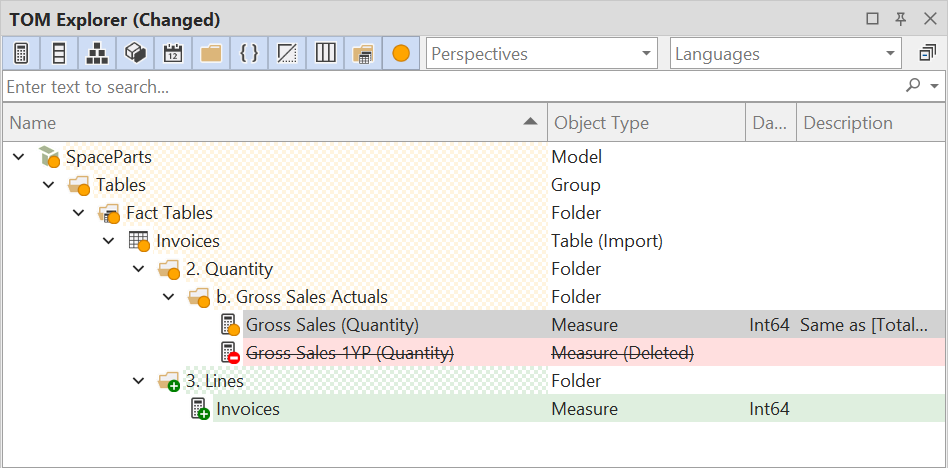
Task: Open search options dropdown arrow
Action: 935,87
